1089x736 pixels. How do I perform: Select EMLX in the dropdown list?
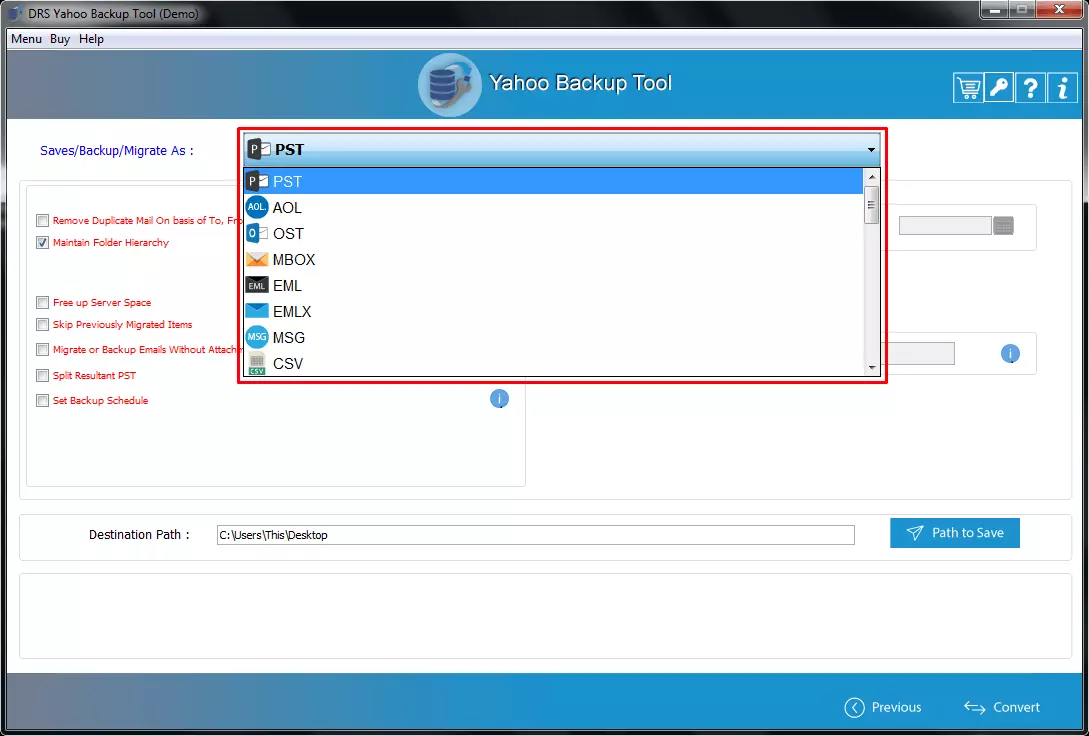click(553, 312)
